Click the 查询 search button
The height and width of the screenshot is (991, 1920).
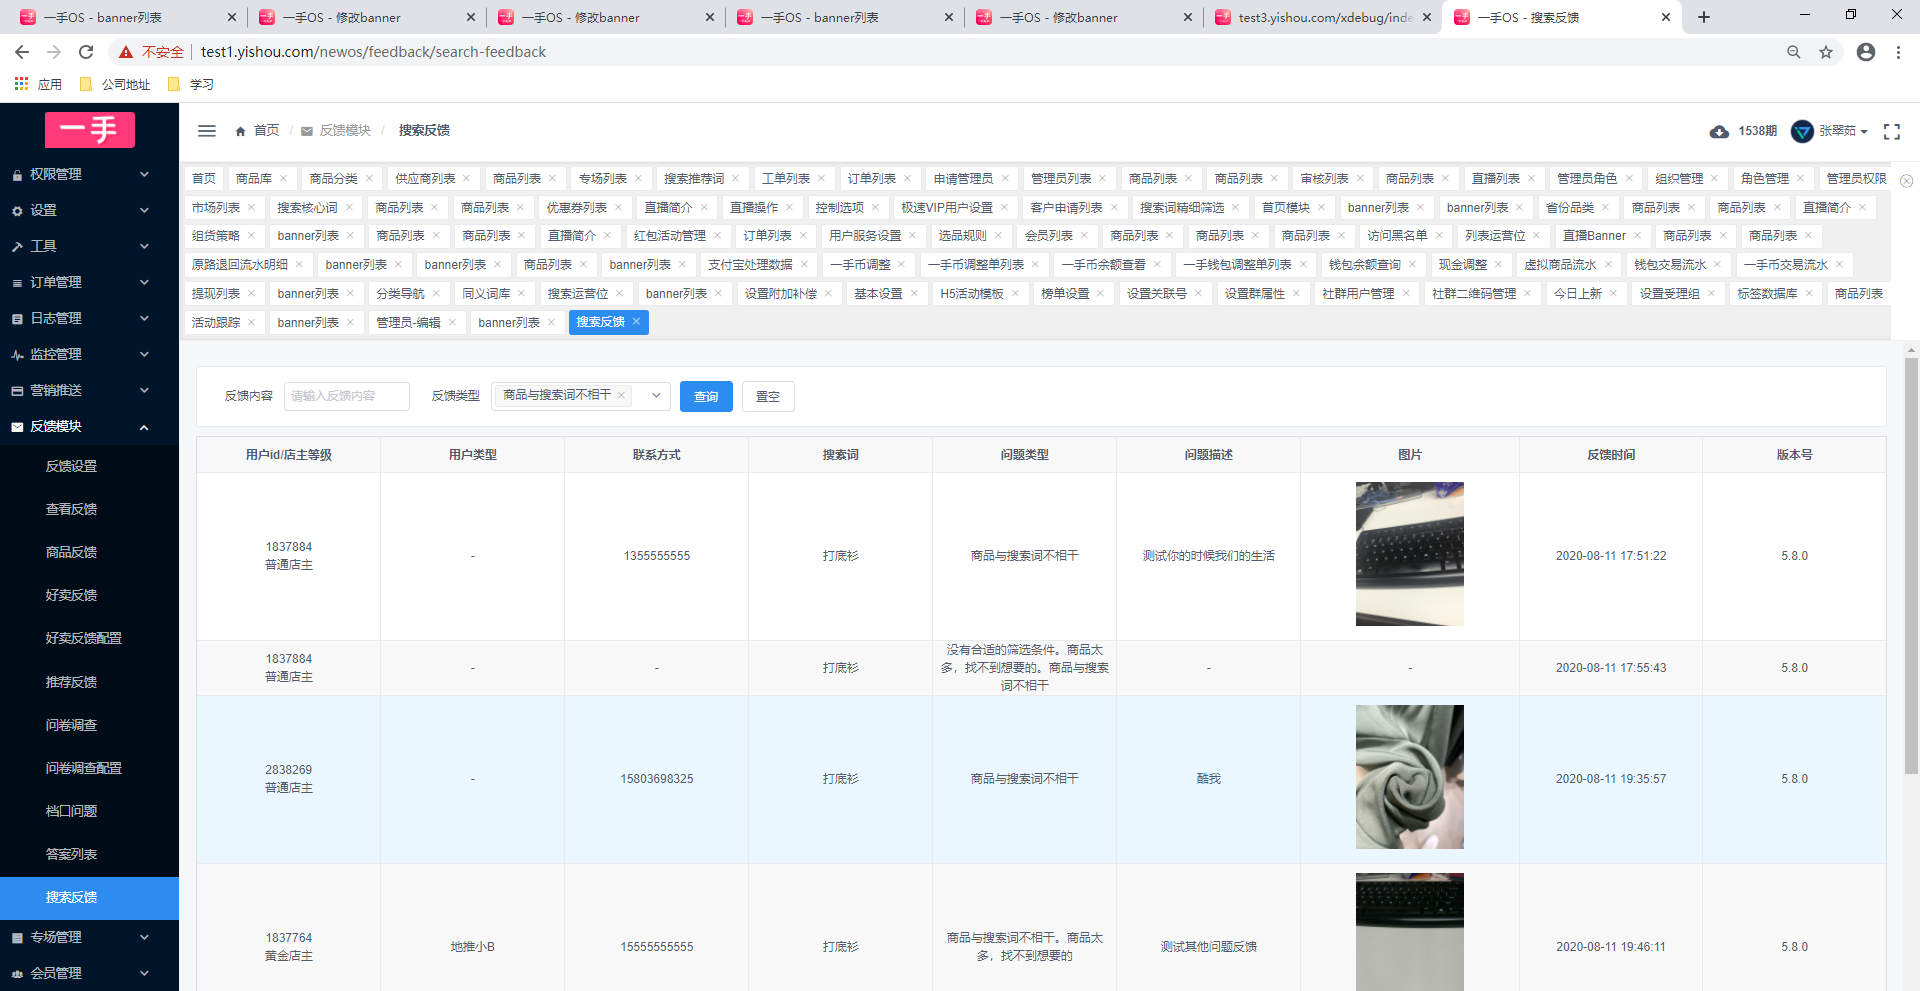pyautogui.click(x=706, y=396)
